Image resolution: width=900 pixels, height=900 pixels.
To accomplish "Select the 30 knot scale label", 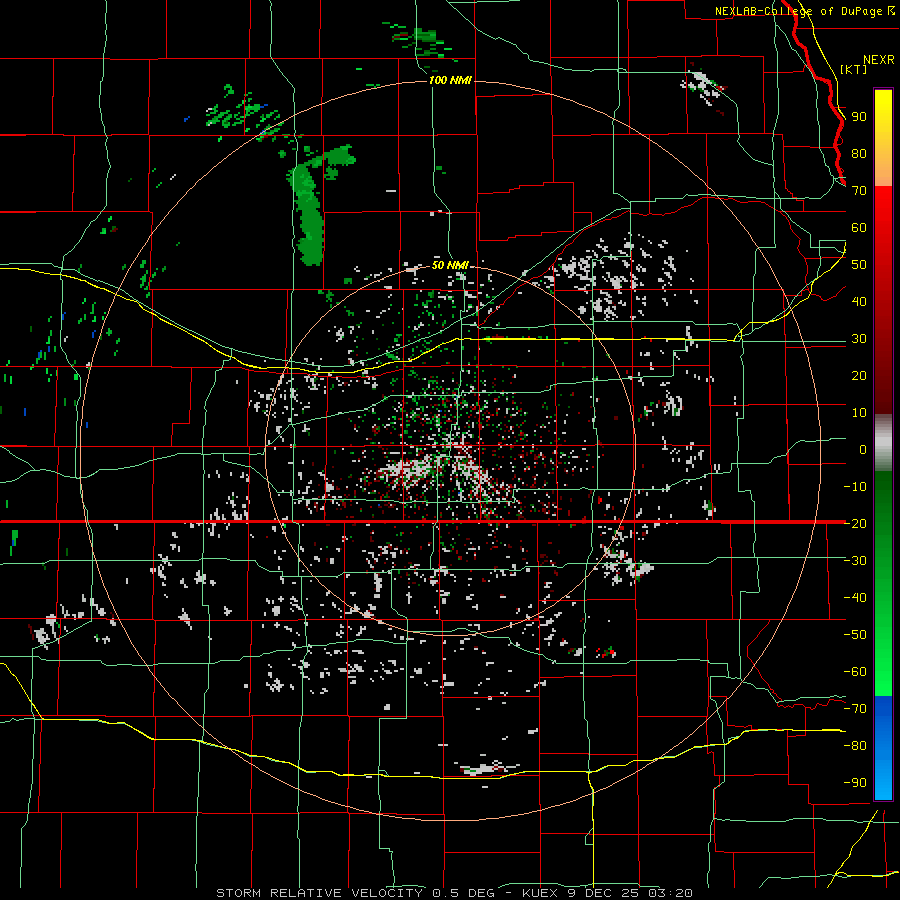I will (859, 339).
